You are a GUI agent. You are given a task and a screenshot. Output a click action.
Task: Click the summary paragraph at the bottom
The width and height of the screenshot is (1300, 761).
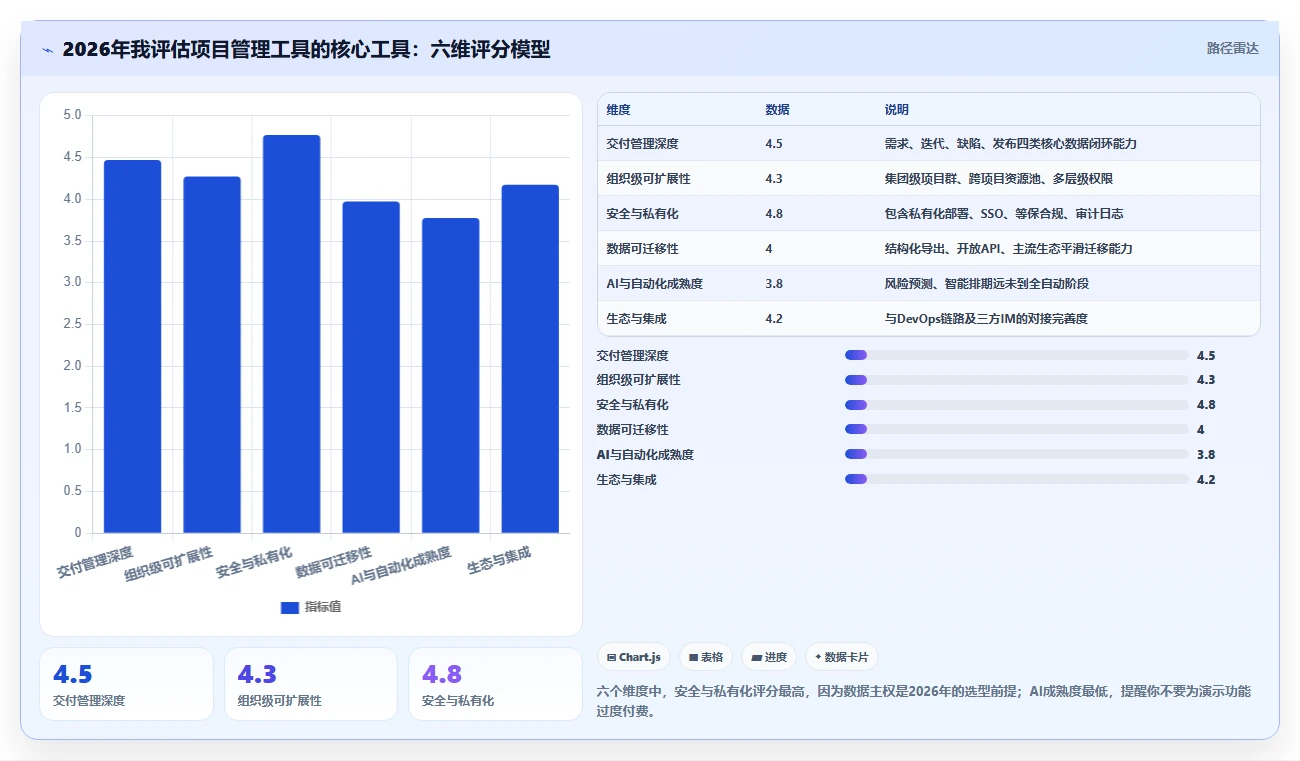[923, 702]
